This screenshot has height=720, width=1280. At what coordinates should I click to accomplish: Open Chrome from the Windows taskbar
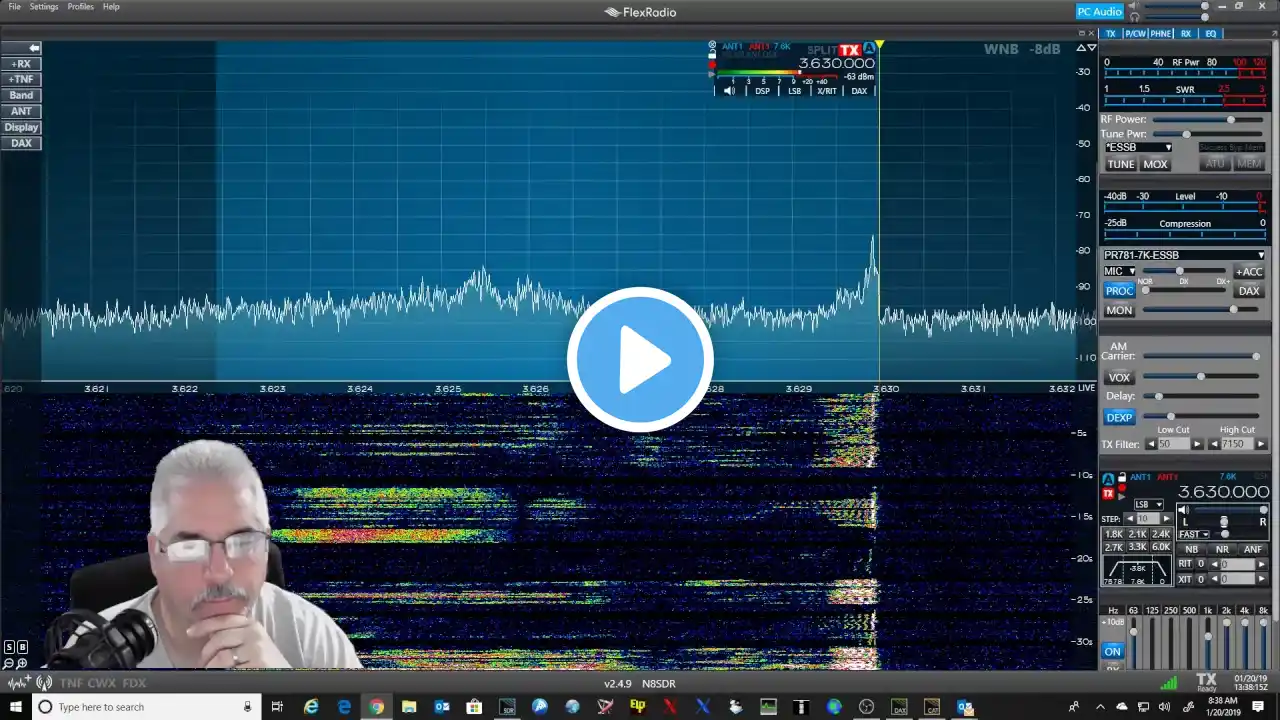pos(376,707)
